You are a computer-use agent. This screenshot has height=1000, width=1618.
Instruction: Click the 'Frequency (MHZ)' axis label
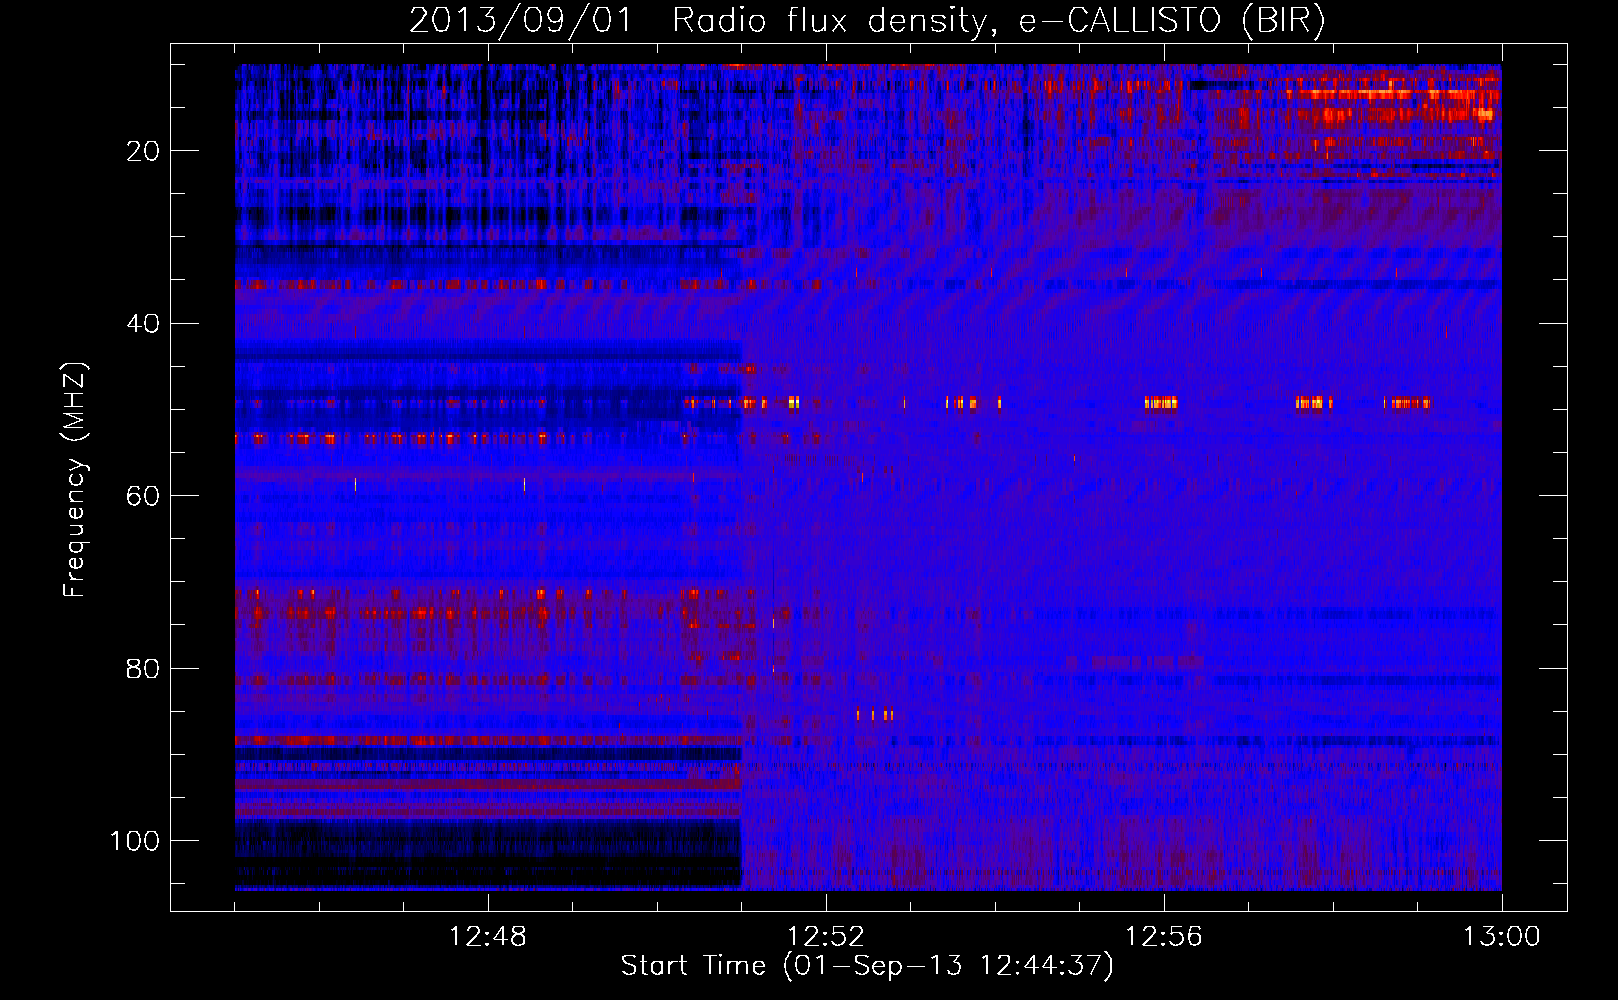coord(75,479)
